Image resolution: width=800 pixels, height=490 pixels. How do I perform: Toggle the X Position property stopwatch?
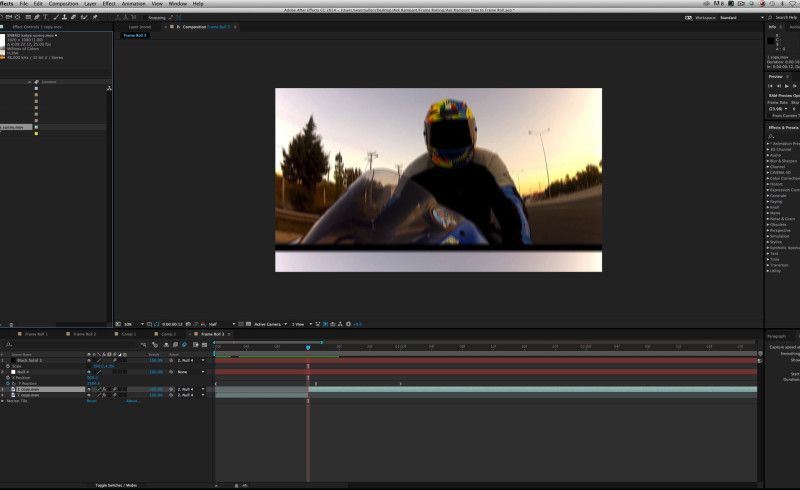8,378
